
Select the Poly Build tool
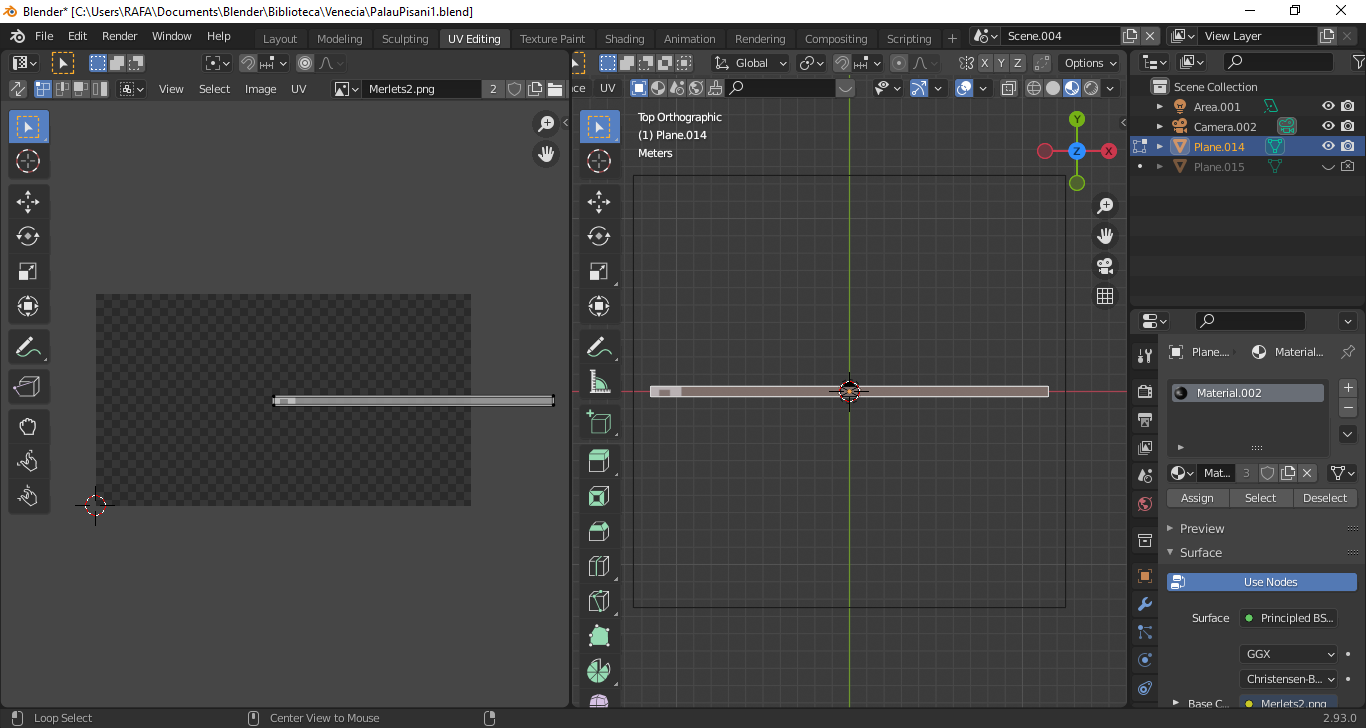(x=599, y=636)
